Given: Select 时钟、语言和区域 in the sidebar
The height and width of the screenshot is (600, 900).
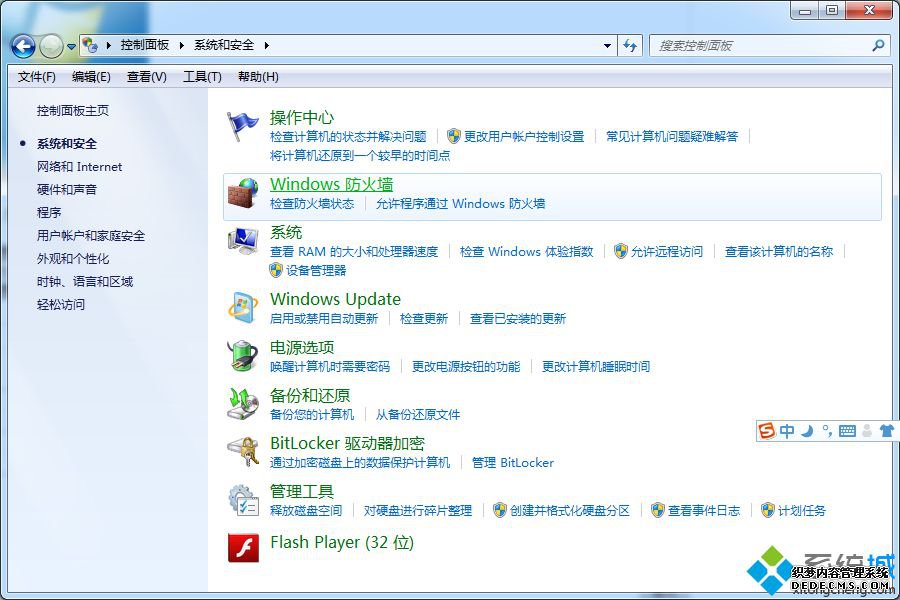Looking at the screenshot, I should click(85, 281).
